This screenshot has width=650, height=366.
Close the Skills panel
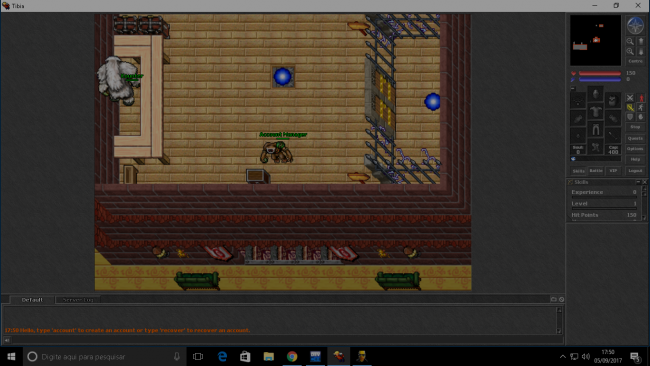pyautogui.click(x=645, y=182)
